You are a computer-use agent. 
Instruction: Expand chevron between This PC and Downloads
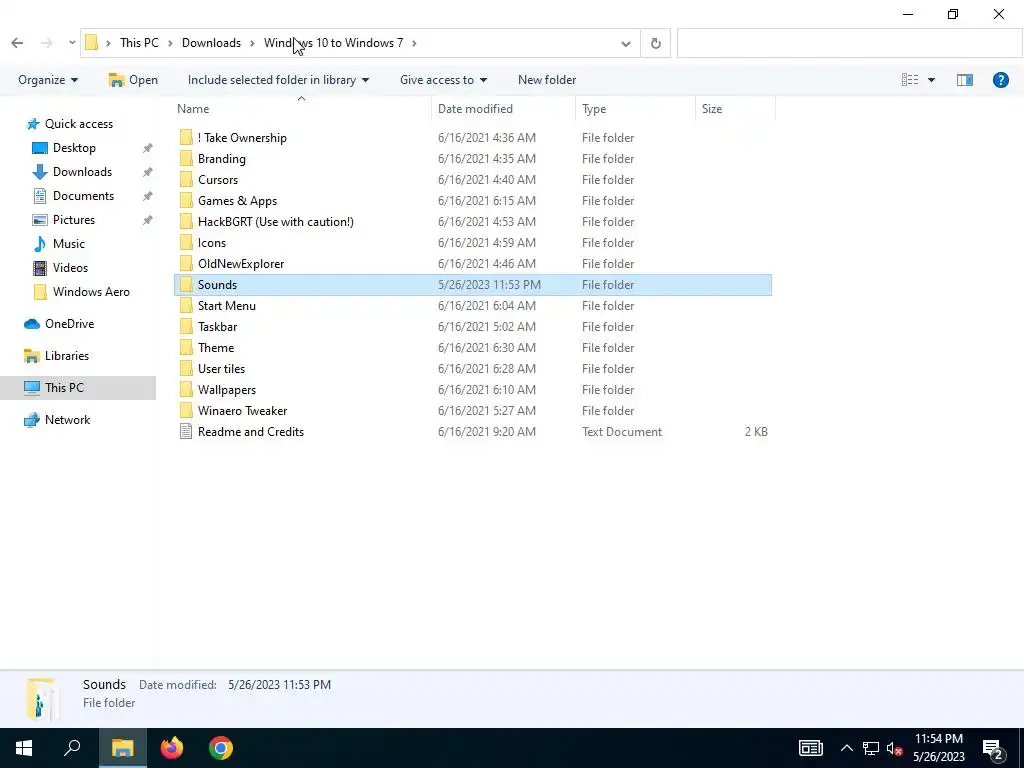tap(170, 43)
